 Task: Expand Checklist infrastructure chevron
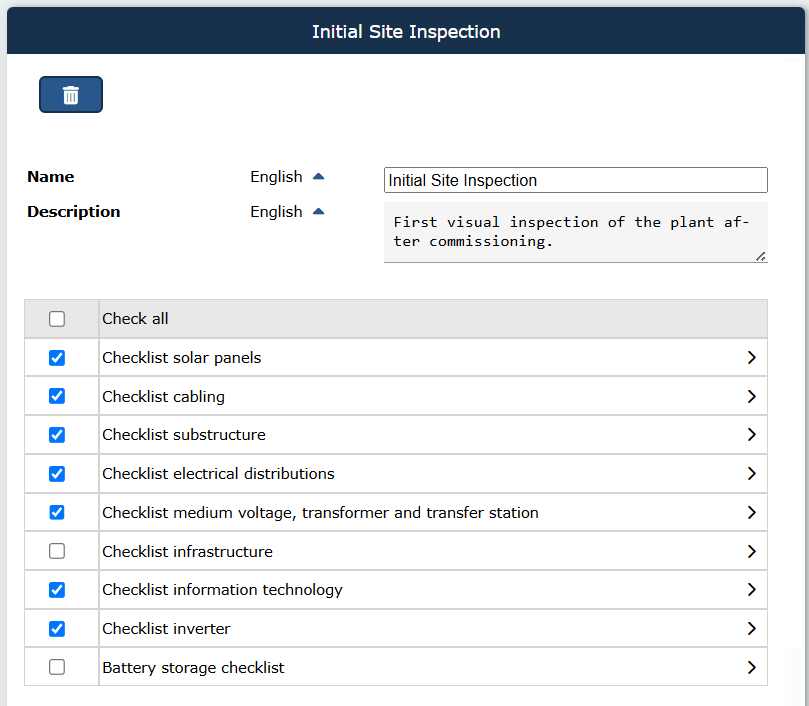pos(752,551)
